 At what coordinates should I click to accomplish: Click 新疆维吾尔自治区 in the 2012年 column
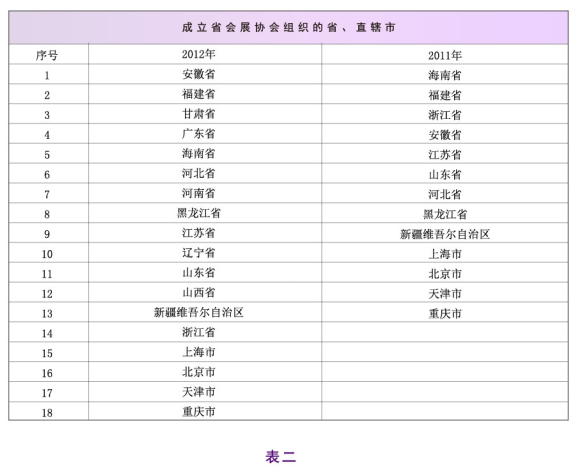[x=198, y=312]
